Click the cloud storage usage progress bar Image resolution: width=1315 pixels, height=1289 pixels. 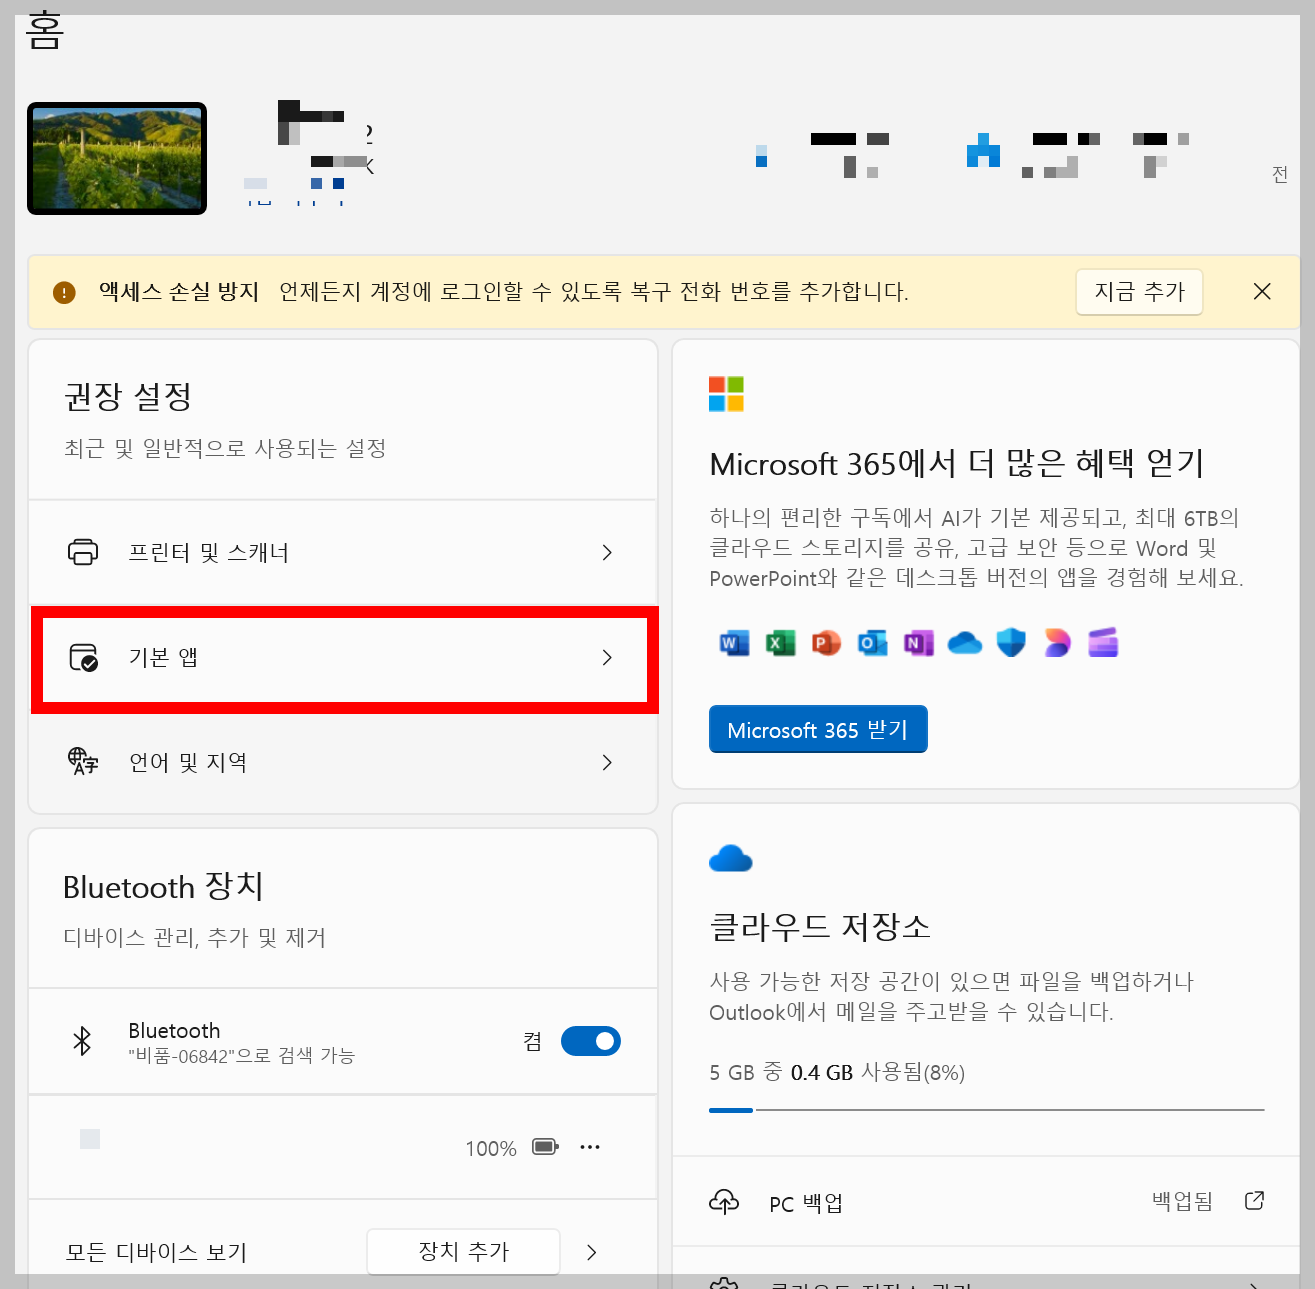point(985,1110)
